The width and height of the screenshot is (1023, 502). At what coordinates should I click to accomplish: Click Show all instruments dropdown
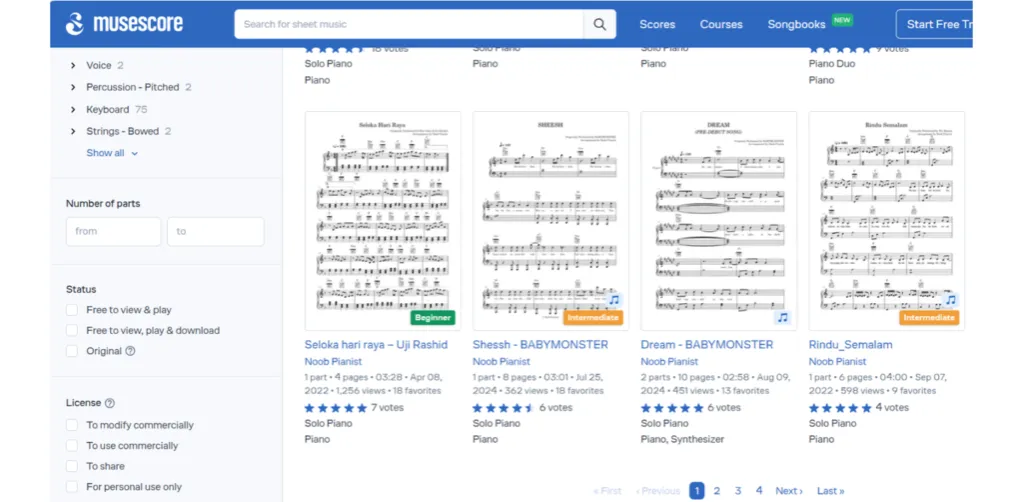pyautogui.click(x=112, y=153)
